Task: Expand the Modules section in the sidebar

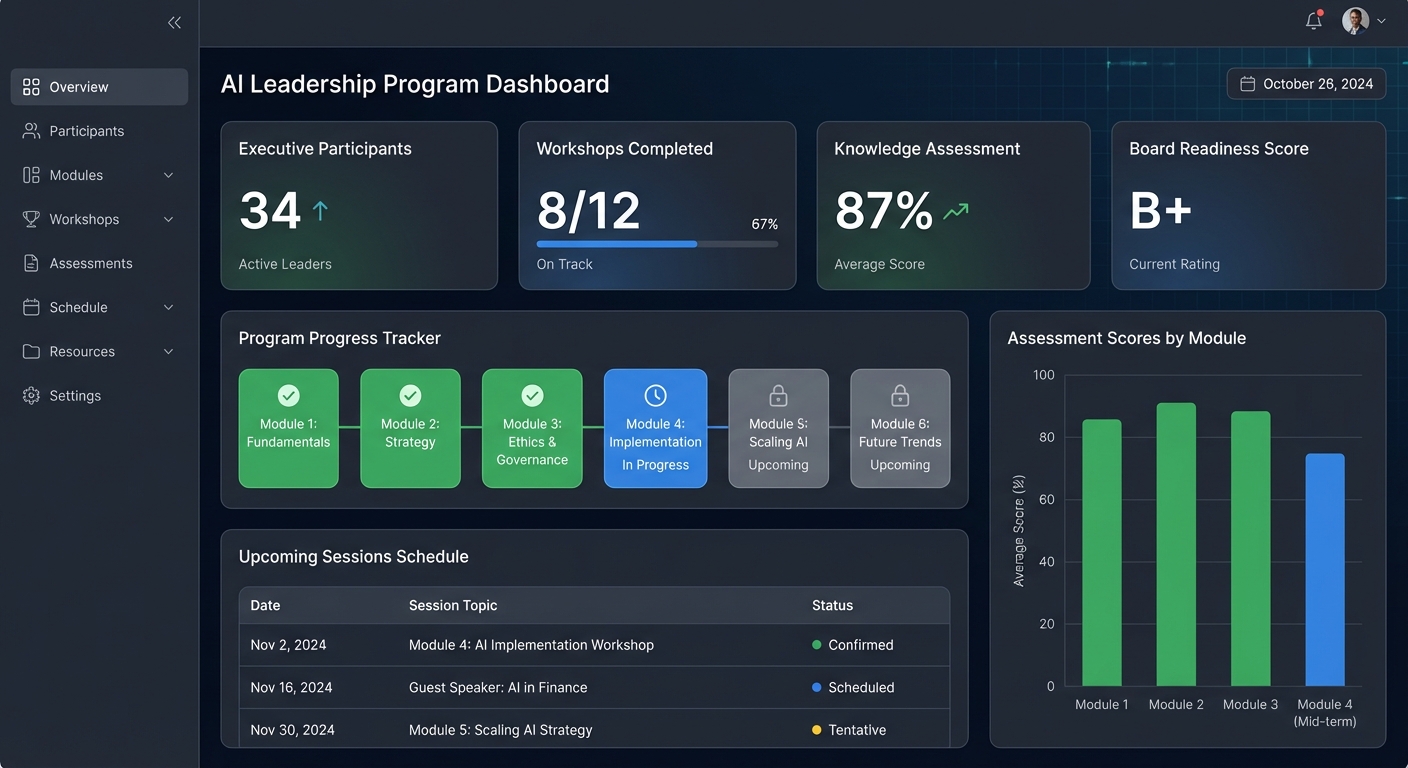Action: 168,174
